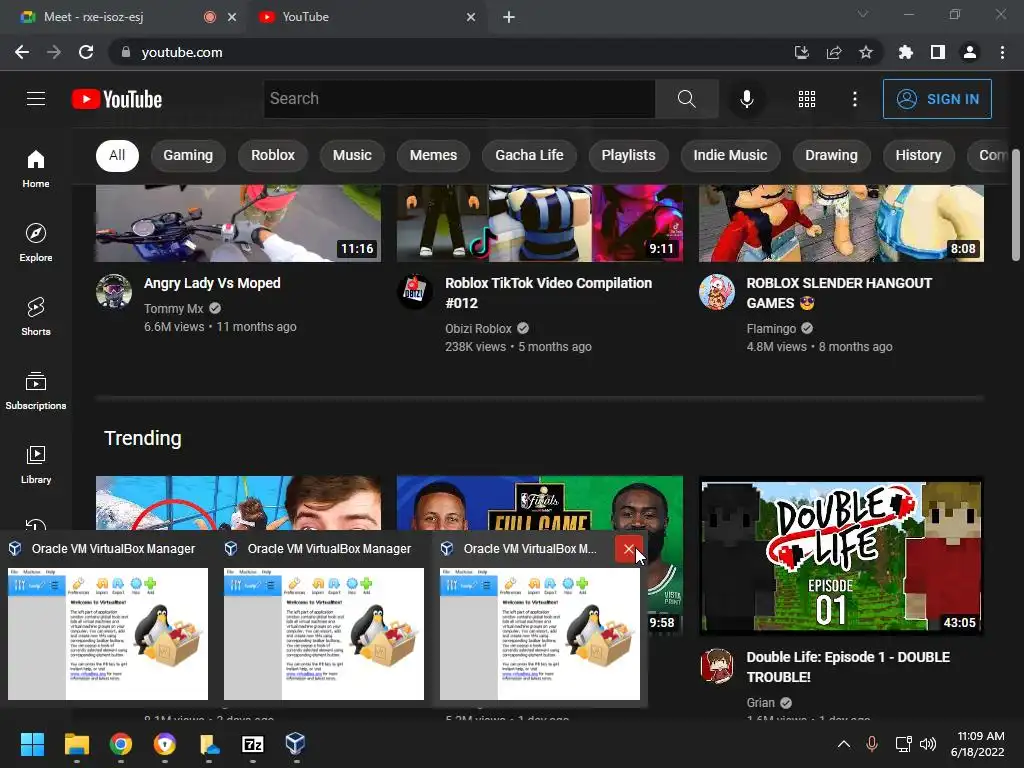Click the share page icon
The image size is (1024, 768).
click(834, 52)
